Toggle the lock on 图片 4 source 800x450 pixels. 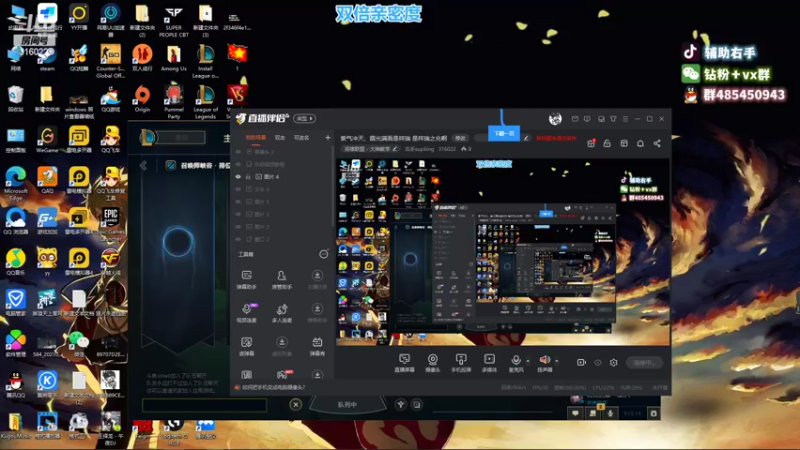tap(248, 177)
